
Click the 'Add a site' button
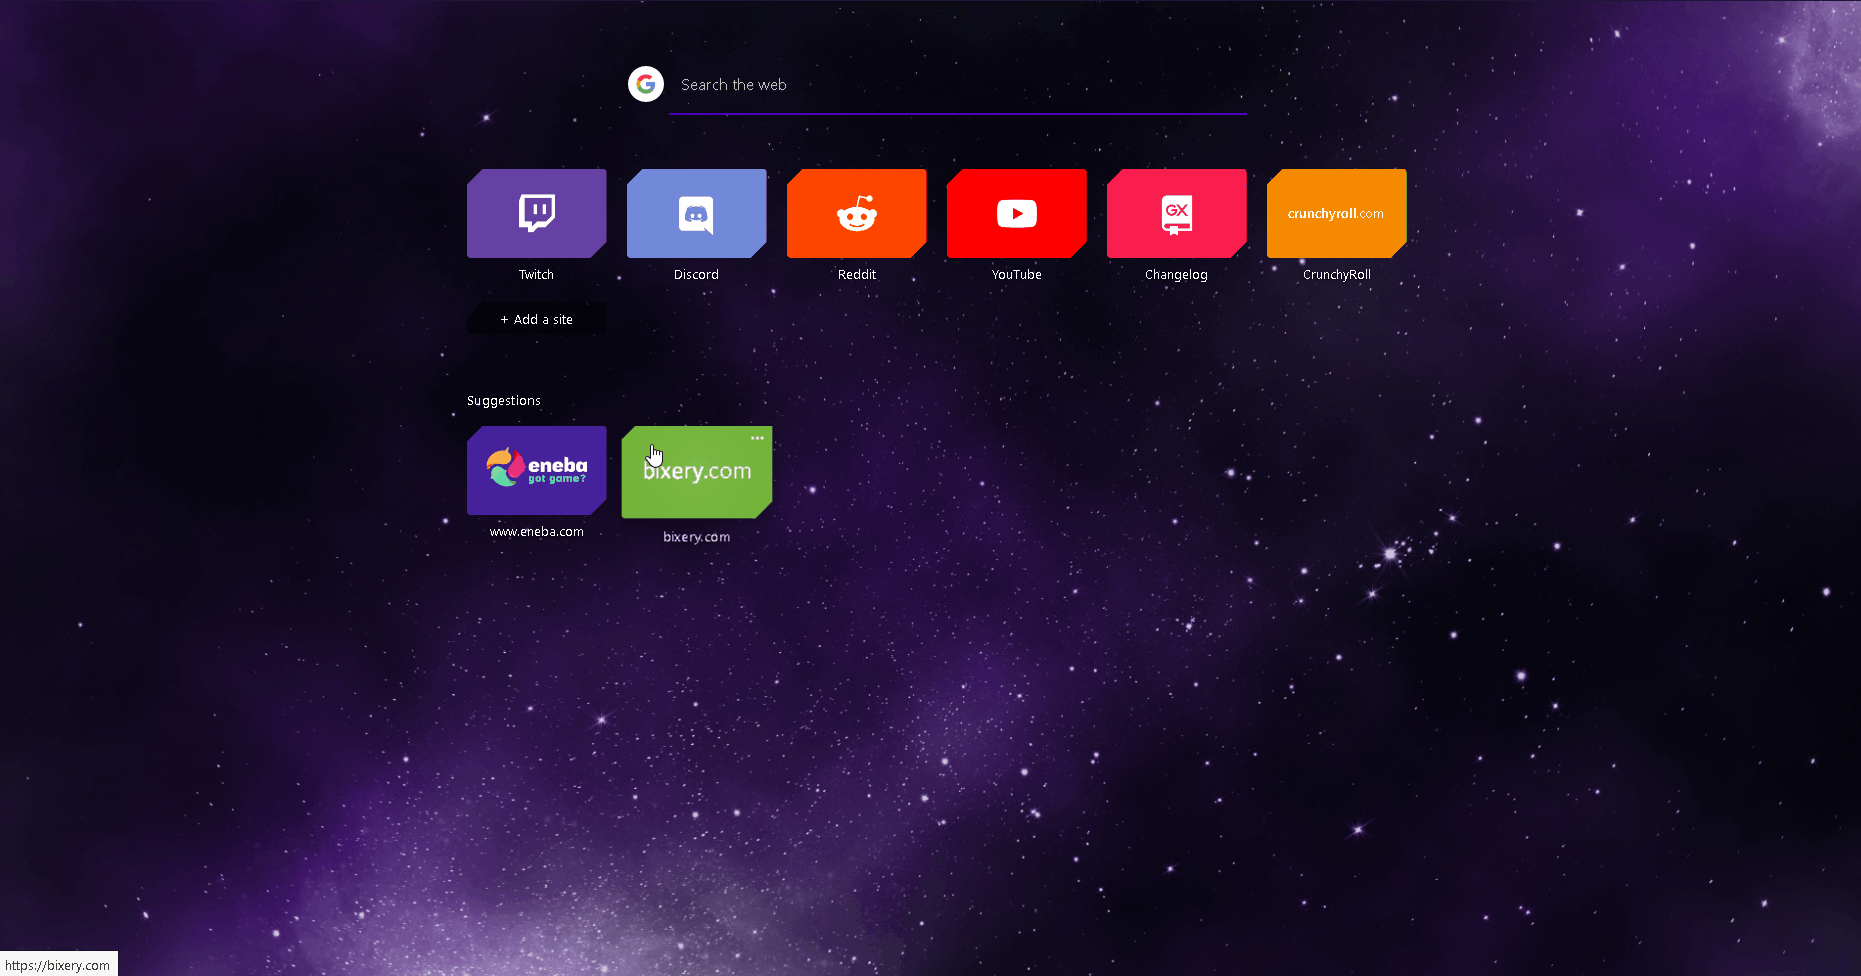(536, 319)
